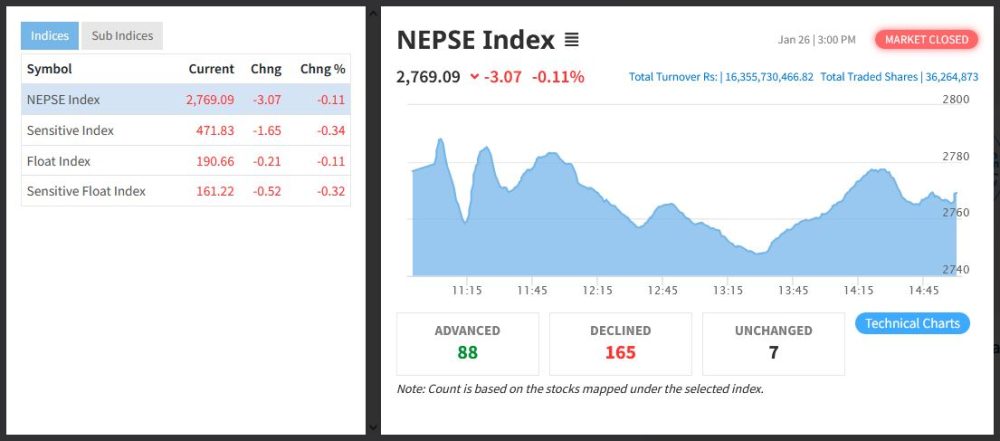Click the scroll-down arrow at panel bottom
The image size is (1000, 441).
[373, 428]
